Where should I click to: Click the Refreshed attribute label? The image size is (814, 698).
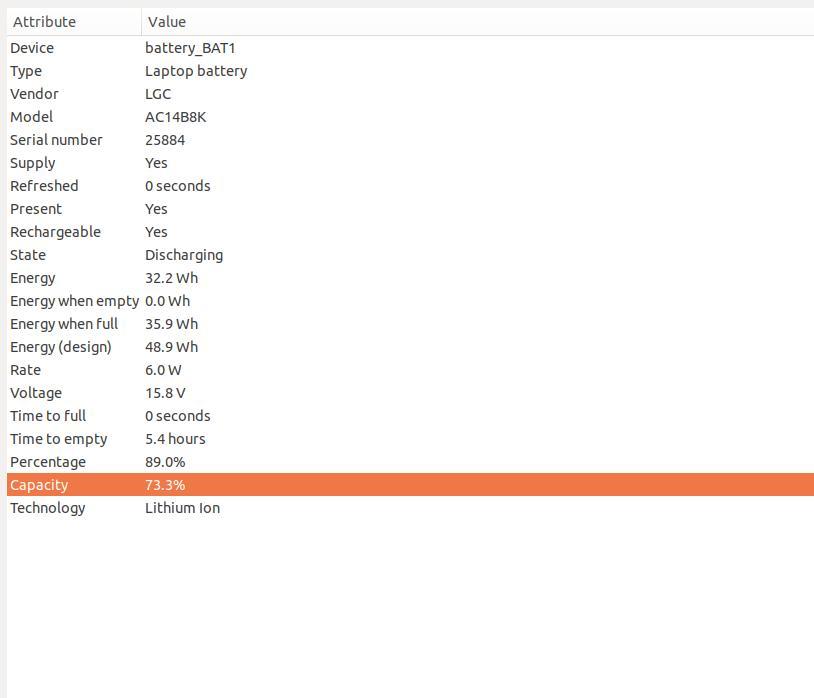coord(44,186)
